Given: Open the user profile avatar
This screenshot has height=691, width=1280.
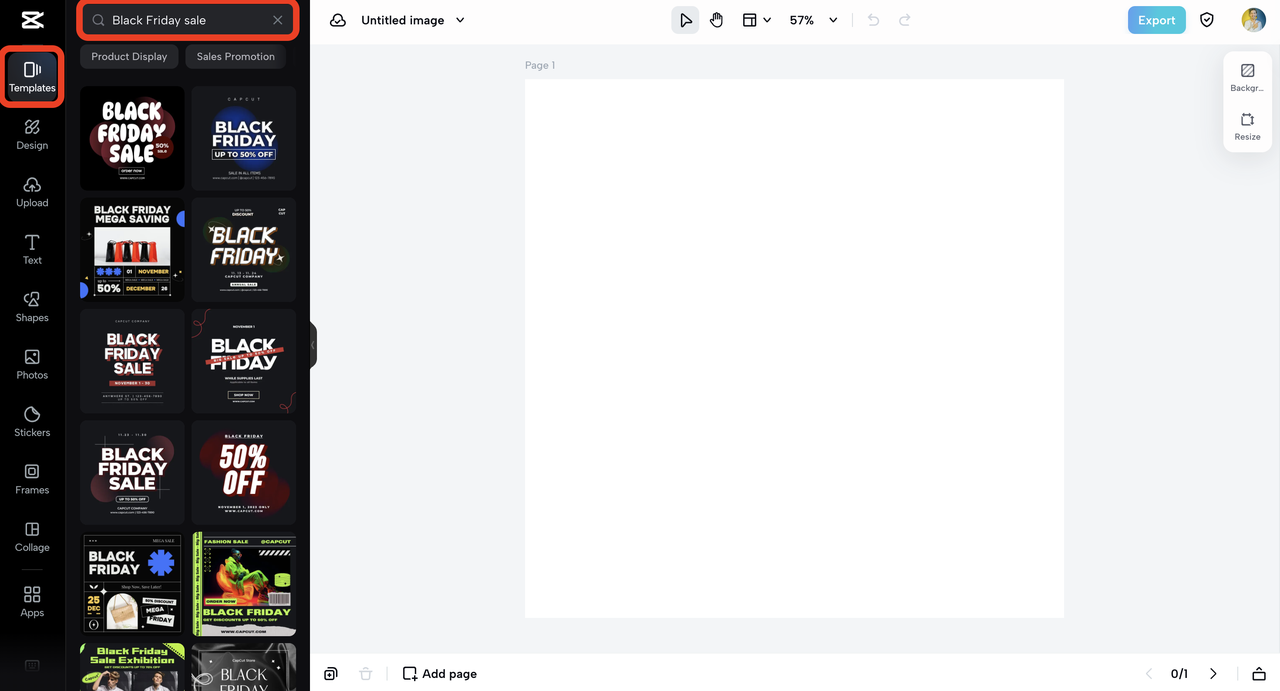Looking at the screenshot, I should coord(1253,20).
